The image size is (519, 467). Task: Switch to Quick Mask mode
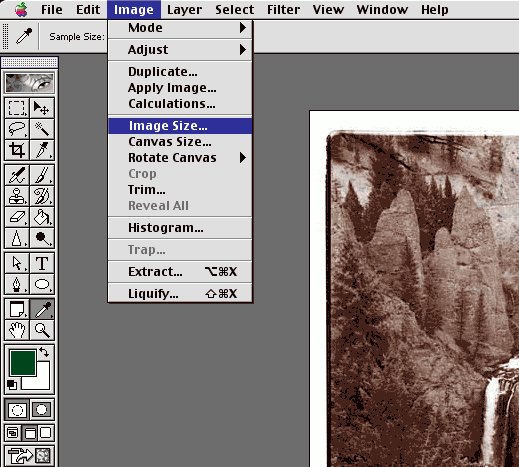coord(42,409)
